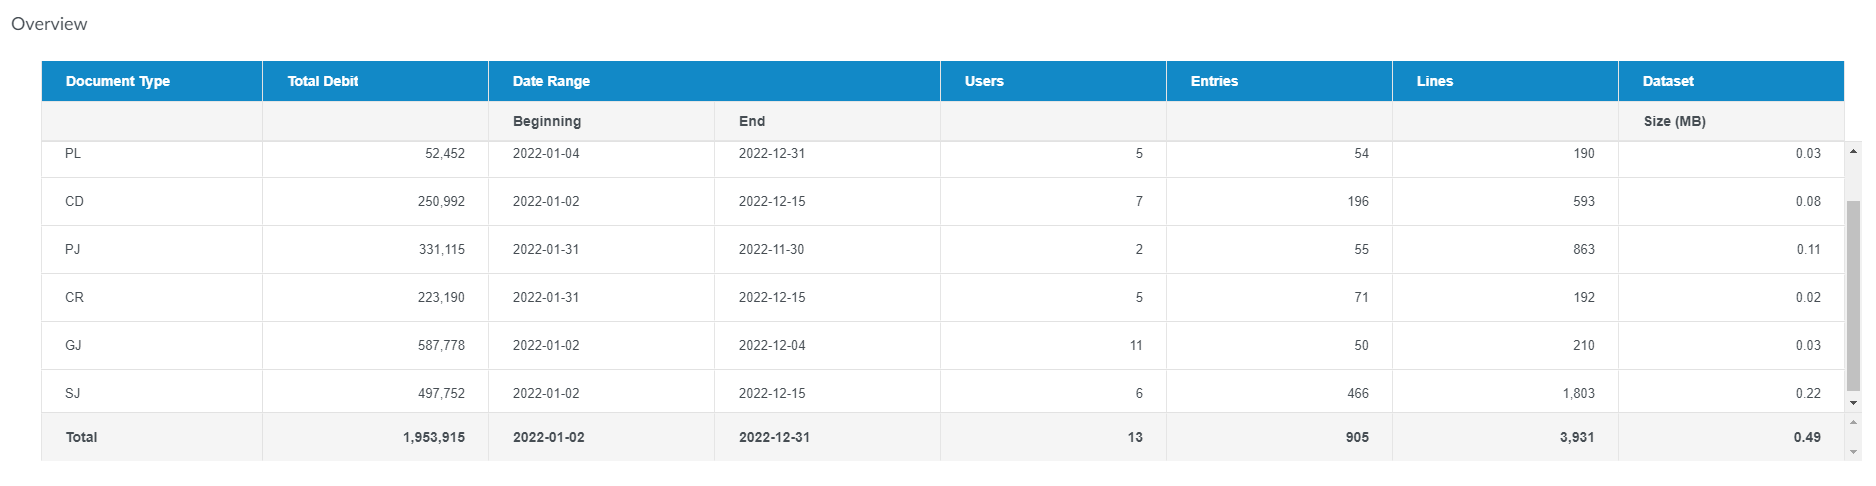Click the table scrollbar up arrow
The image size is (1876, 486).
click(1853, 152)
